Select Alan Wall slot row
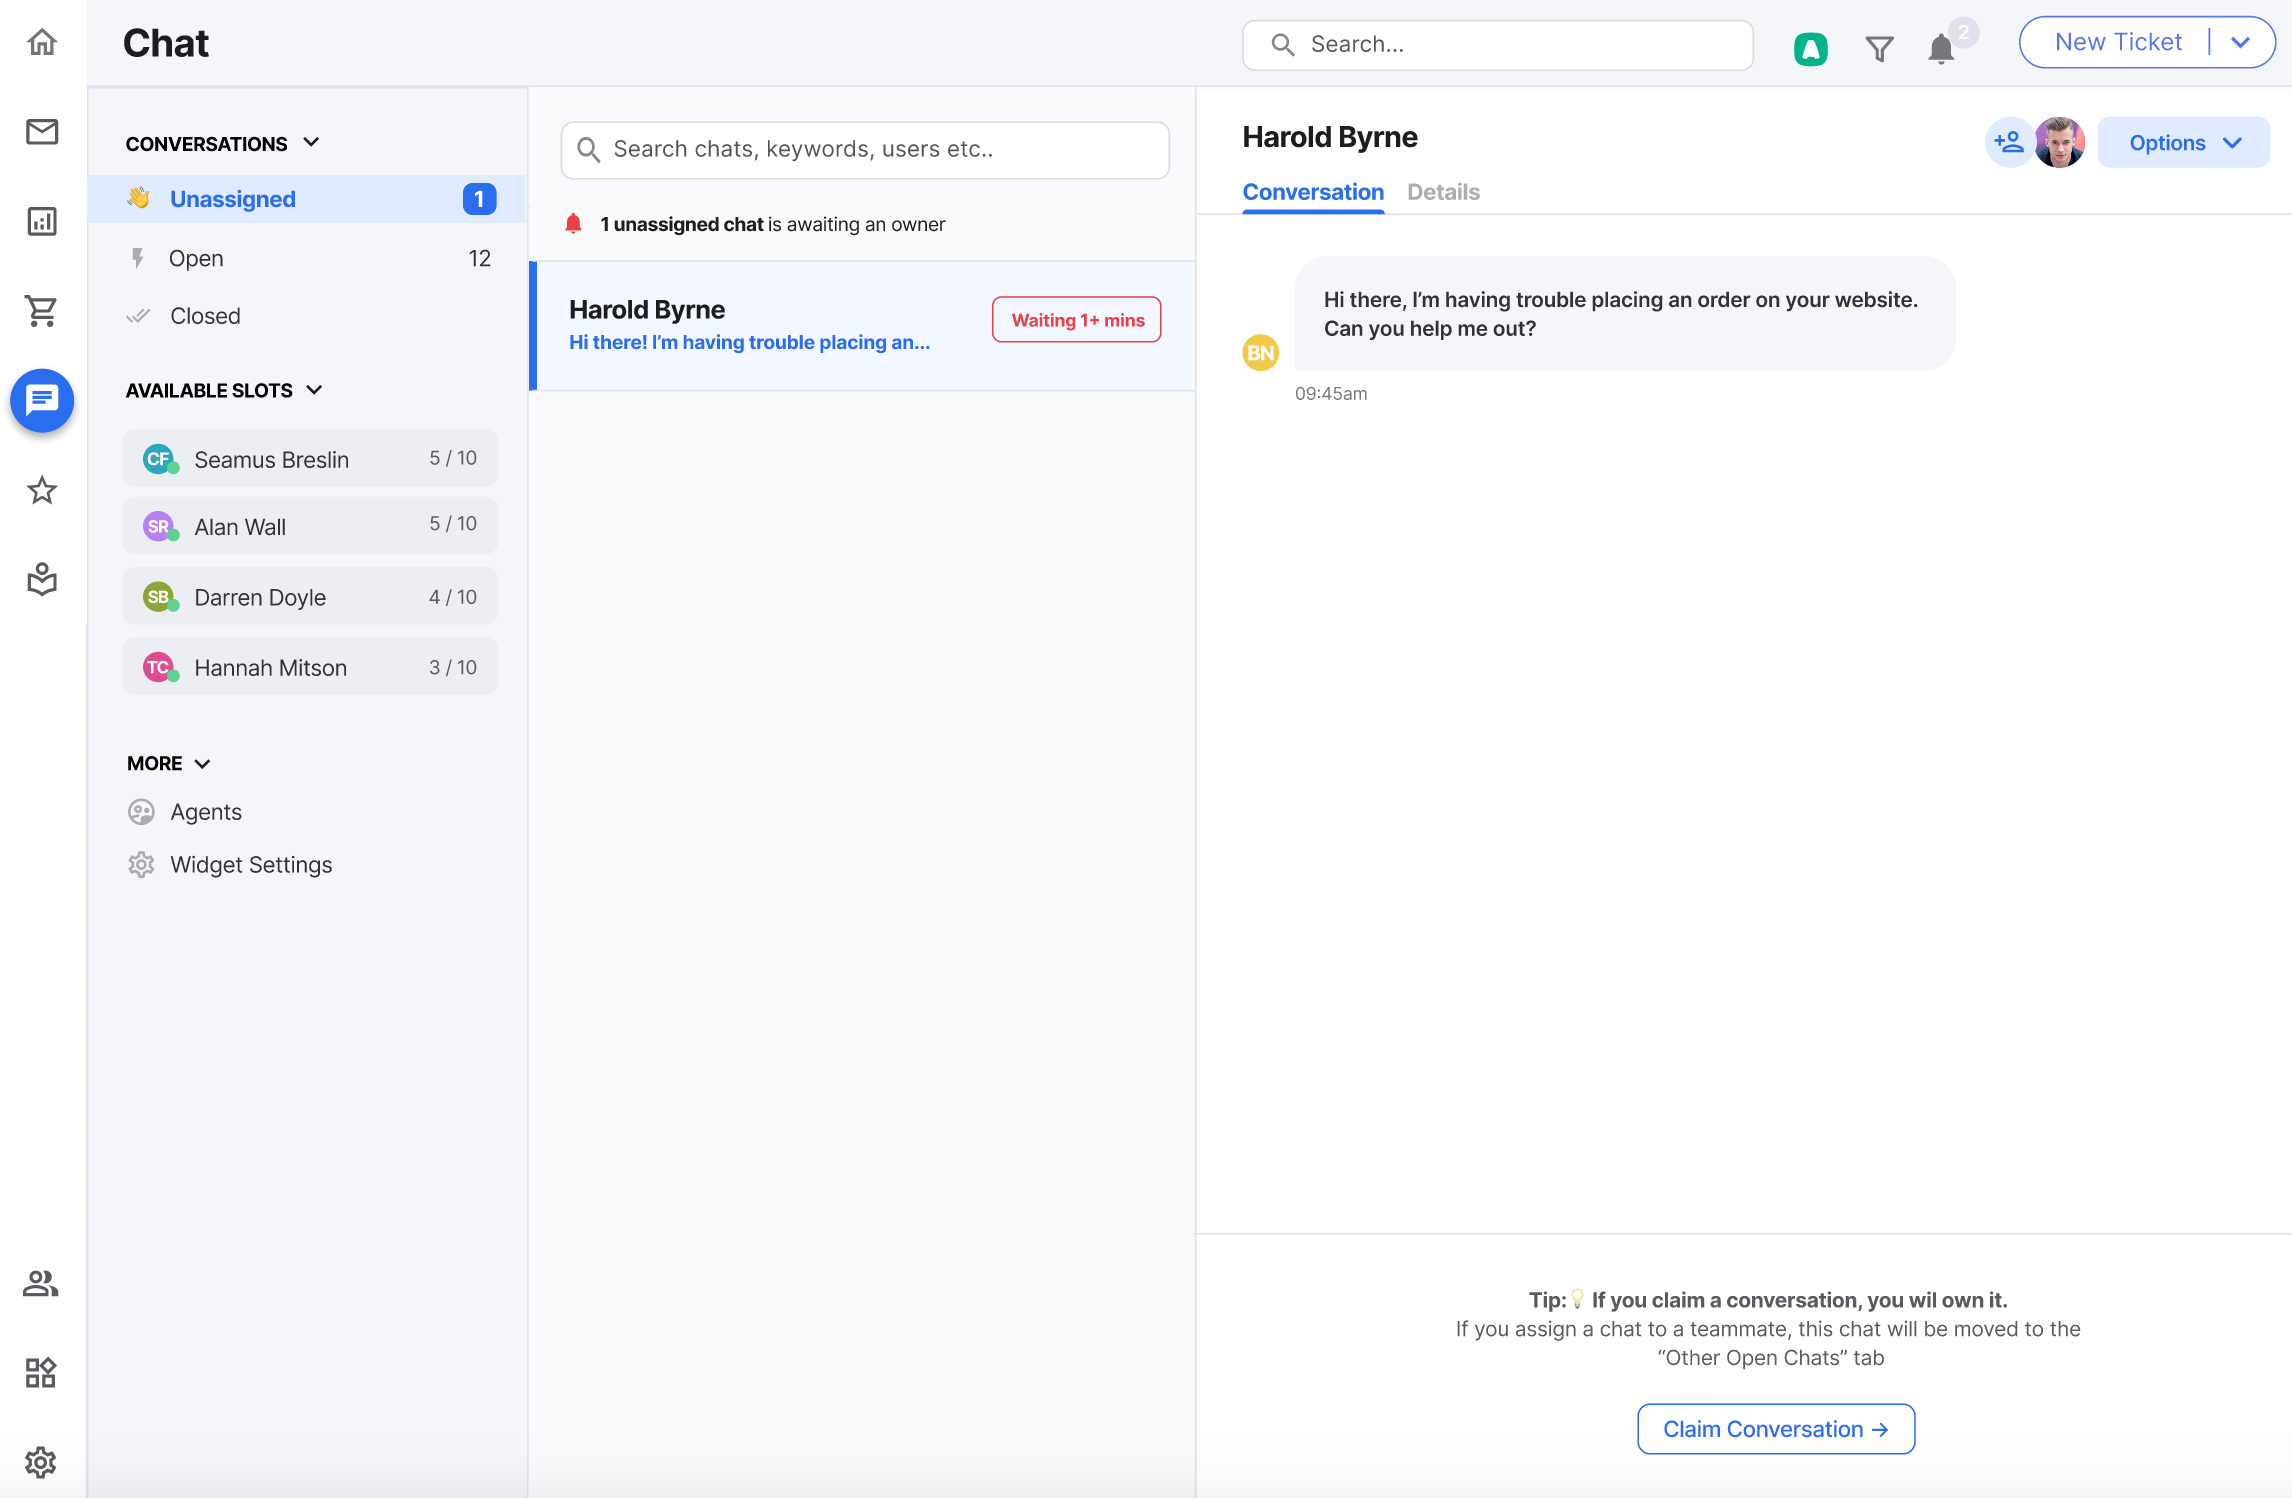The width and height of the screenshot is (2292, 1498). coord(310,526)
